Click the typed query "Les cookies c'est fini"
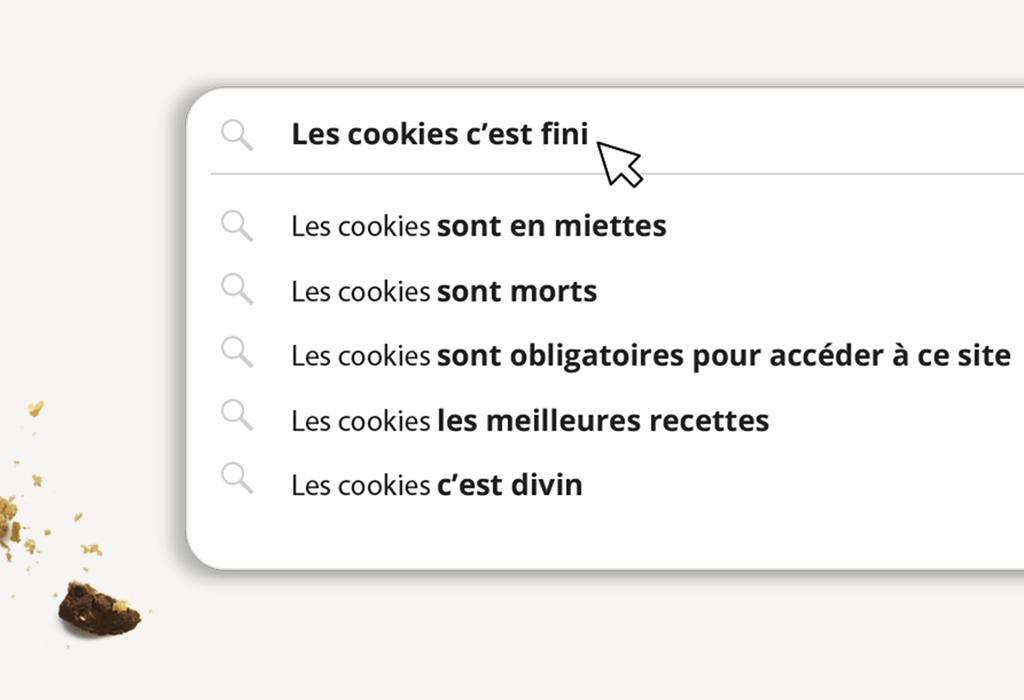1024x700 pixels. (440, 134)
